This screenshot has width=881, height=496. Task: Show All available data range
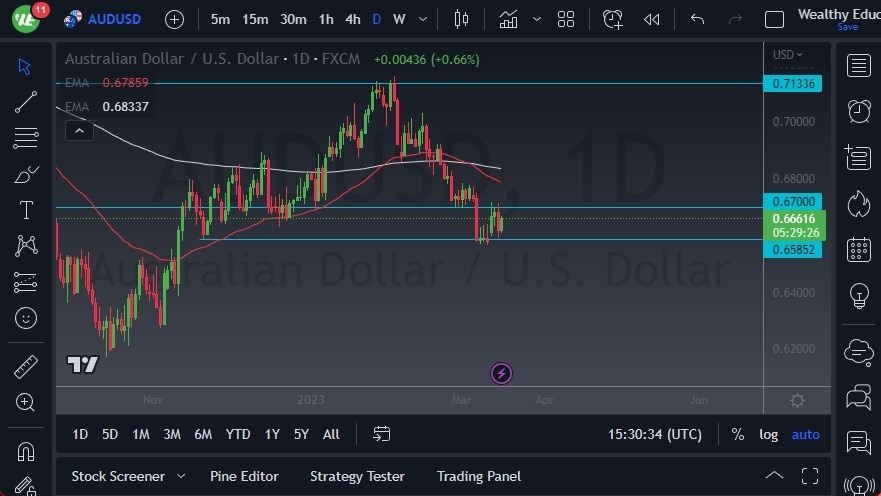(x=331, y=434)
